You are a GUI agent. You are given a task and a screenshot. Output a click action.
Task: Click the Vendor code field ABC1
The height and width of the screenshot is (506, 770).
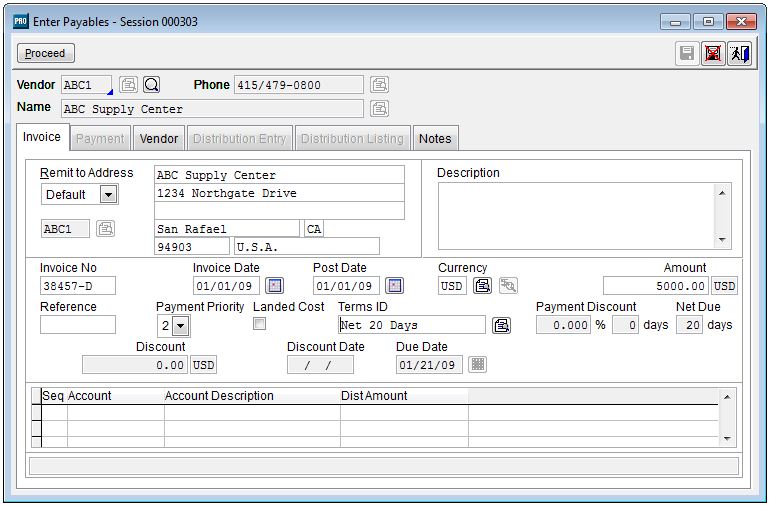pyautogui.click(x=86, y=85)
